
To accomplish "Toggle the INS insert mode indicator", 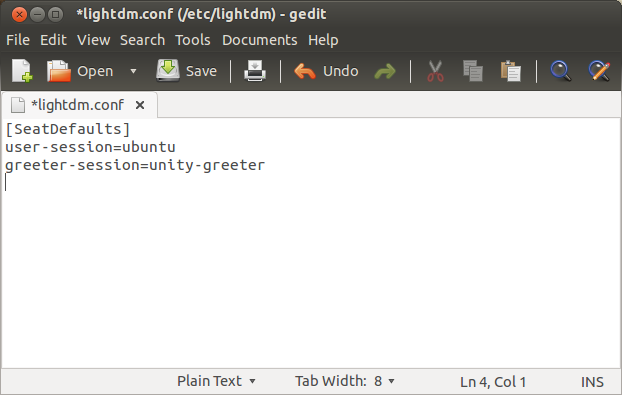I will (x=592, y=382).
